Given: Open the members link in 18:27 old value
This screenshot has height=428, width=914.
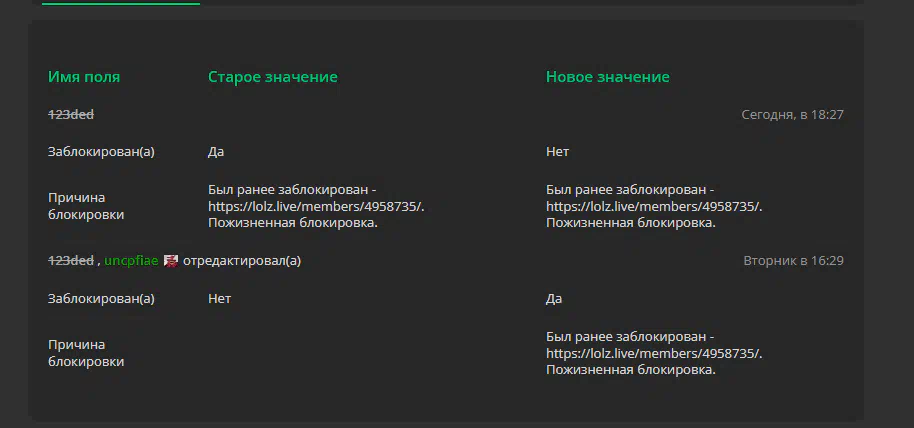Looking at the screenshot, I should click(316, 206).
